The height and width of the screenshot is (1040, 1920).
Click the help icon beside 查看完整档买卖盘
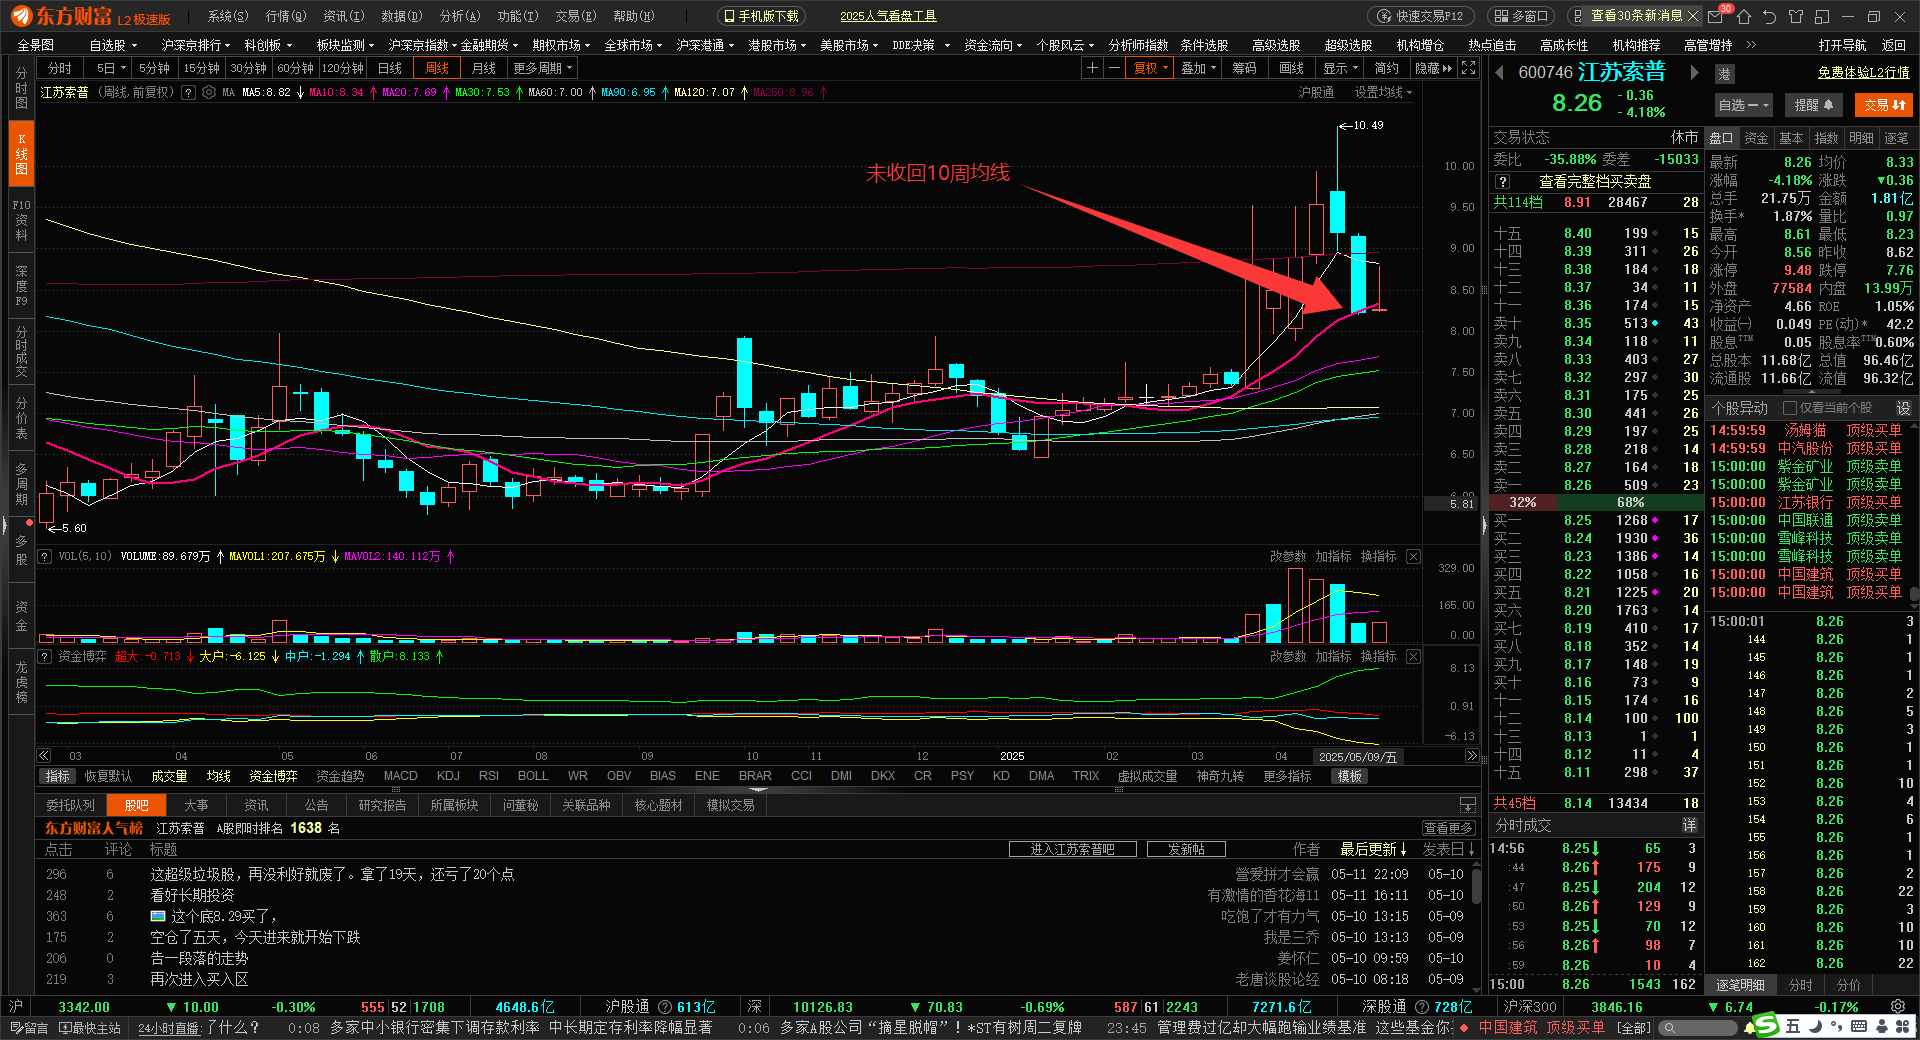(x=1502, y=182)
